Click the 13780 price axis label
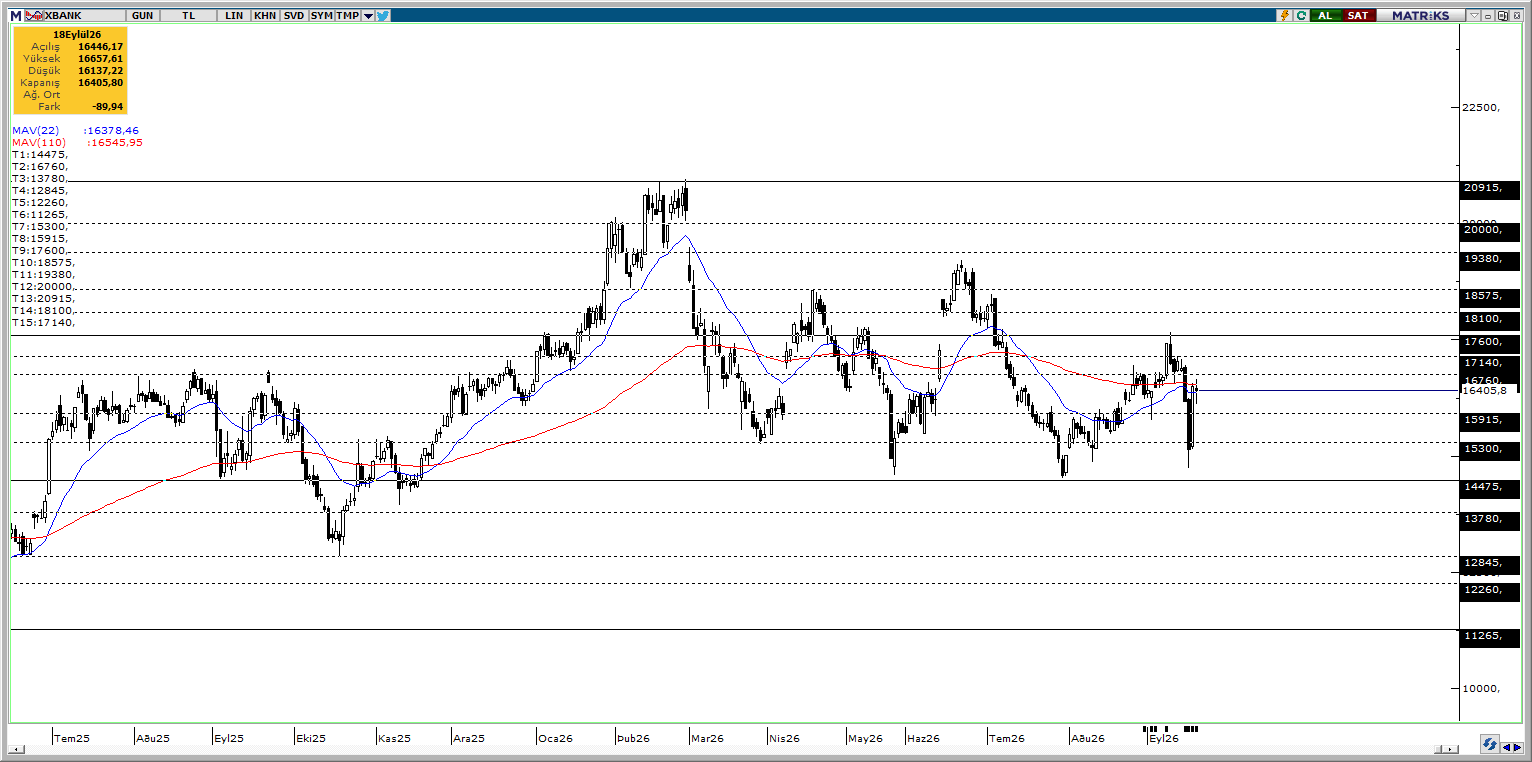This screenshot has height=762, width=1532. 1490,519
